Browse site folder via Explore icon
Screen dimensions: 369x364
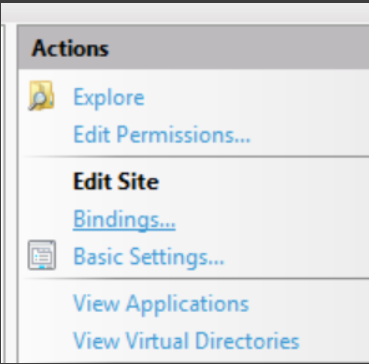(41, 96)
